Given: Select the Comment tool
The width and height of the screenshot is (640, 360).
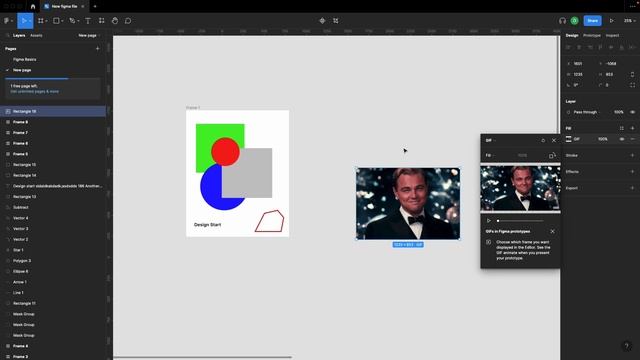Looking at the screenshot, I should pyautogui.click(x=128, y=21).
